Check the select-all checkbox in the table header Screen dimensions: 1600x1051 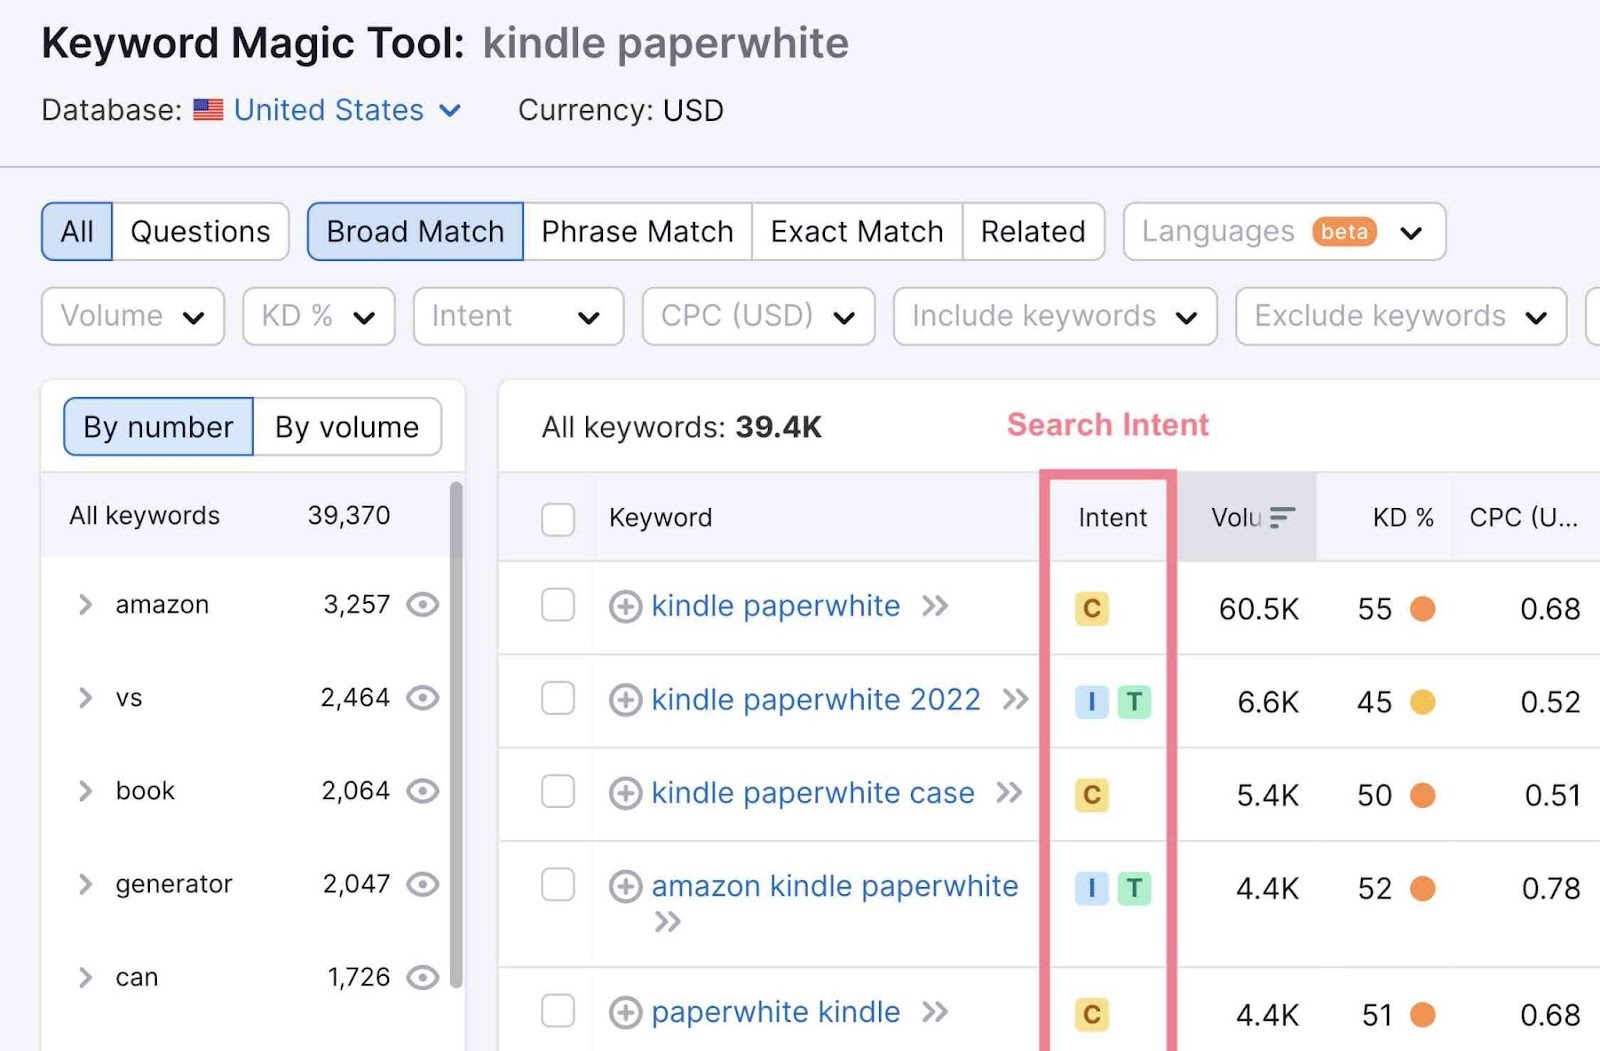(x=557, y=518)
